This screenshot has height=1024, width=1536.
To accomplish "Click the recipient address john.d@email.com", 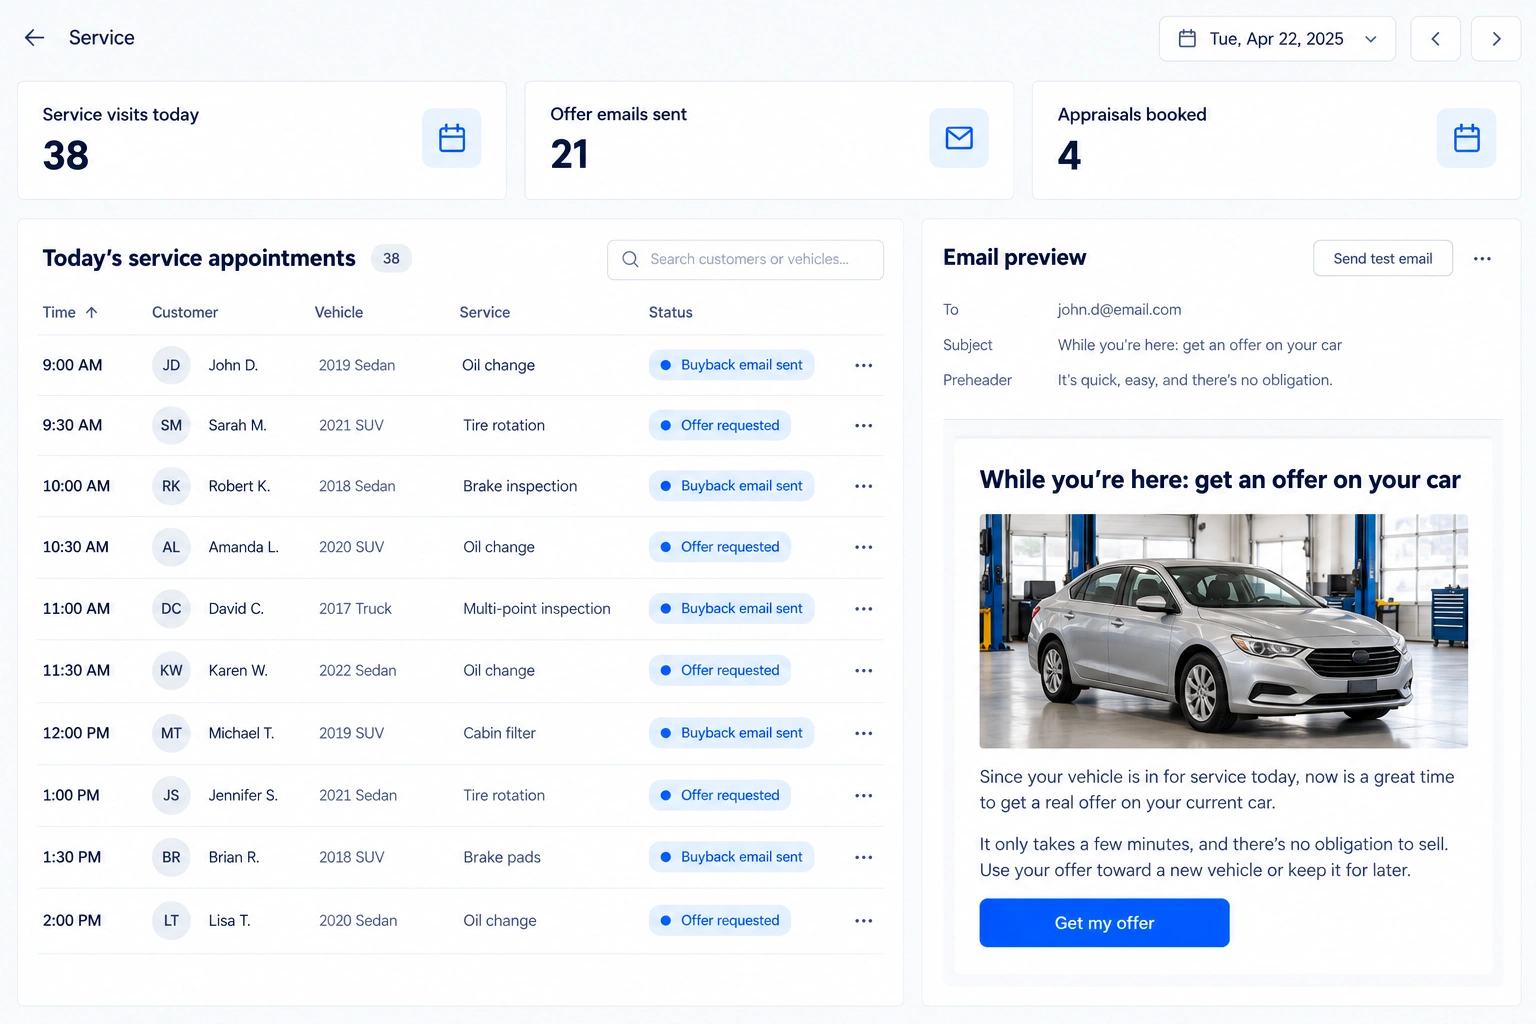I will [1120, 310].
